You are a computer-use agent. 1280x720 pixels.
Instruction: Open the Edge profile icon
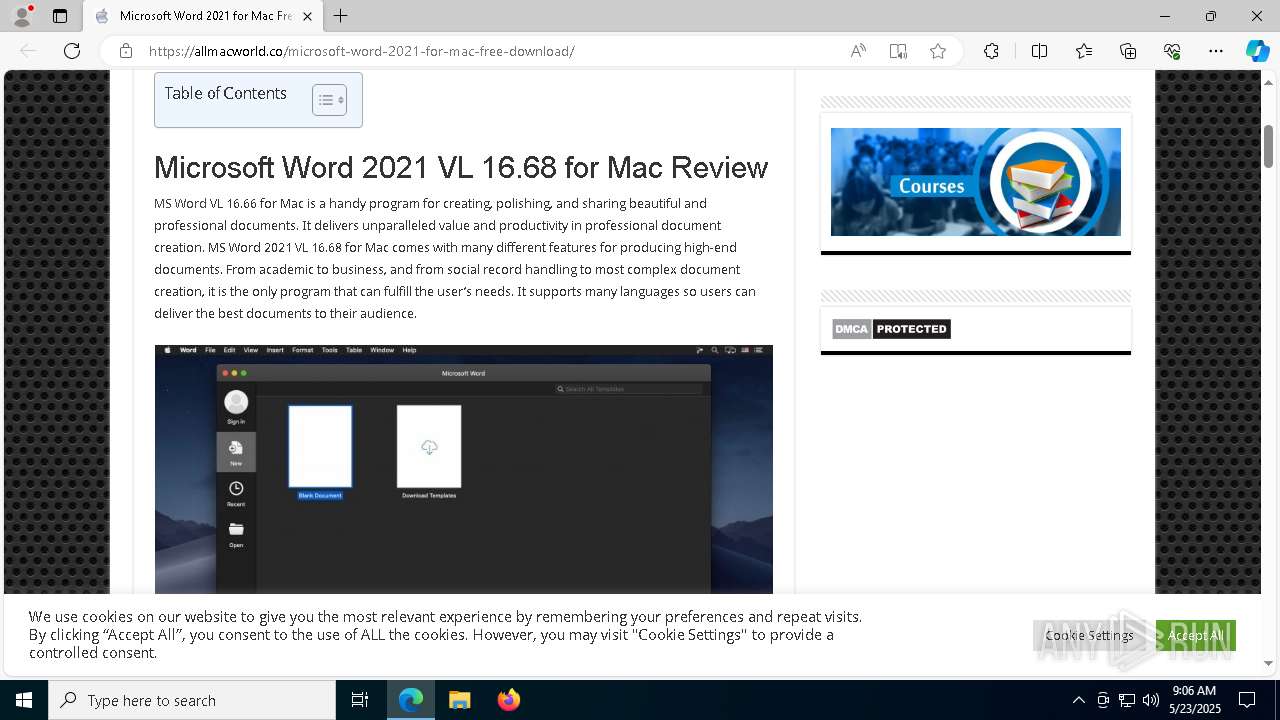22,16
